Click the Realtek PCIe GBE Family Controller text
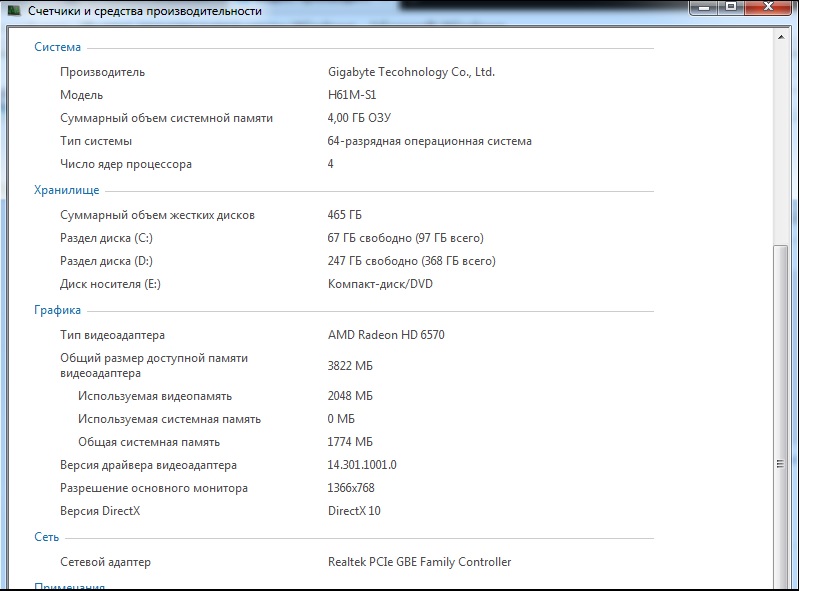 (x=419, y=562)
